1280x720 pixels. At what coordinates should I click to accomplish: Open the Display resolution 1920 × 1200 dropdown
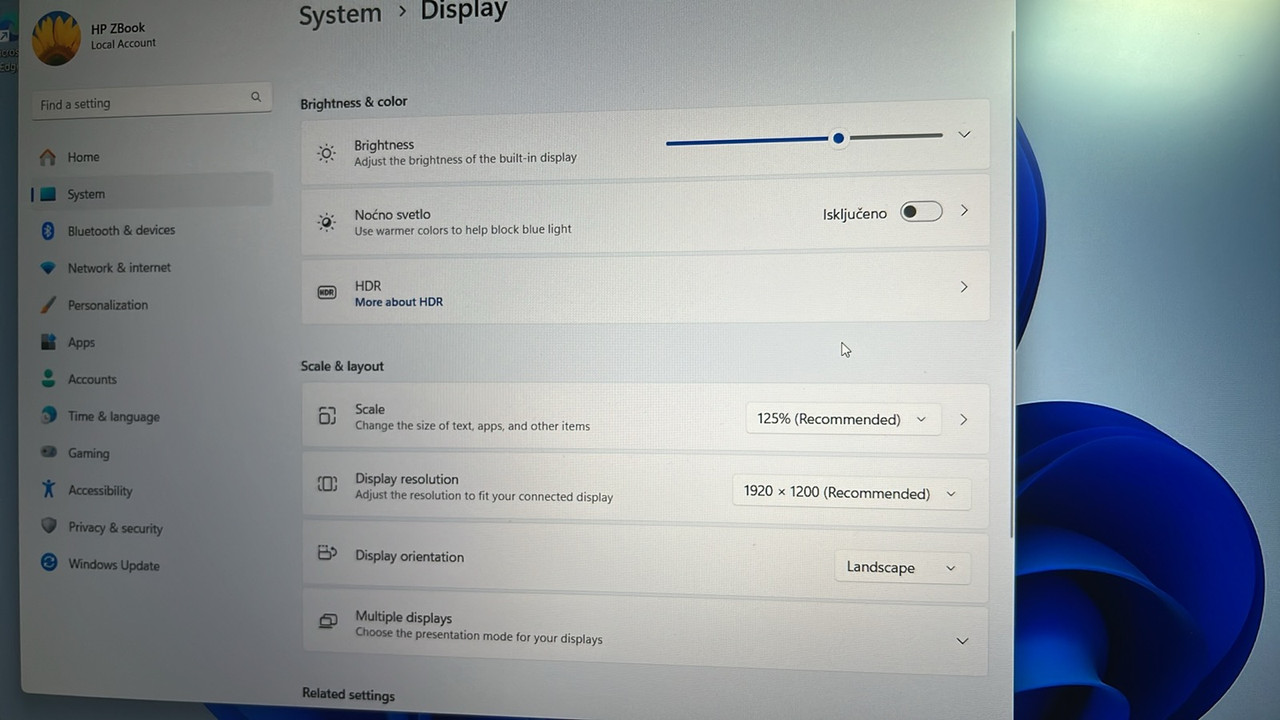pos(851,493)
